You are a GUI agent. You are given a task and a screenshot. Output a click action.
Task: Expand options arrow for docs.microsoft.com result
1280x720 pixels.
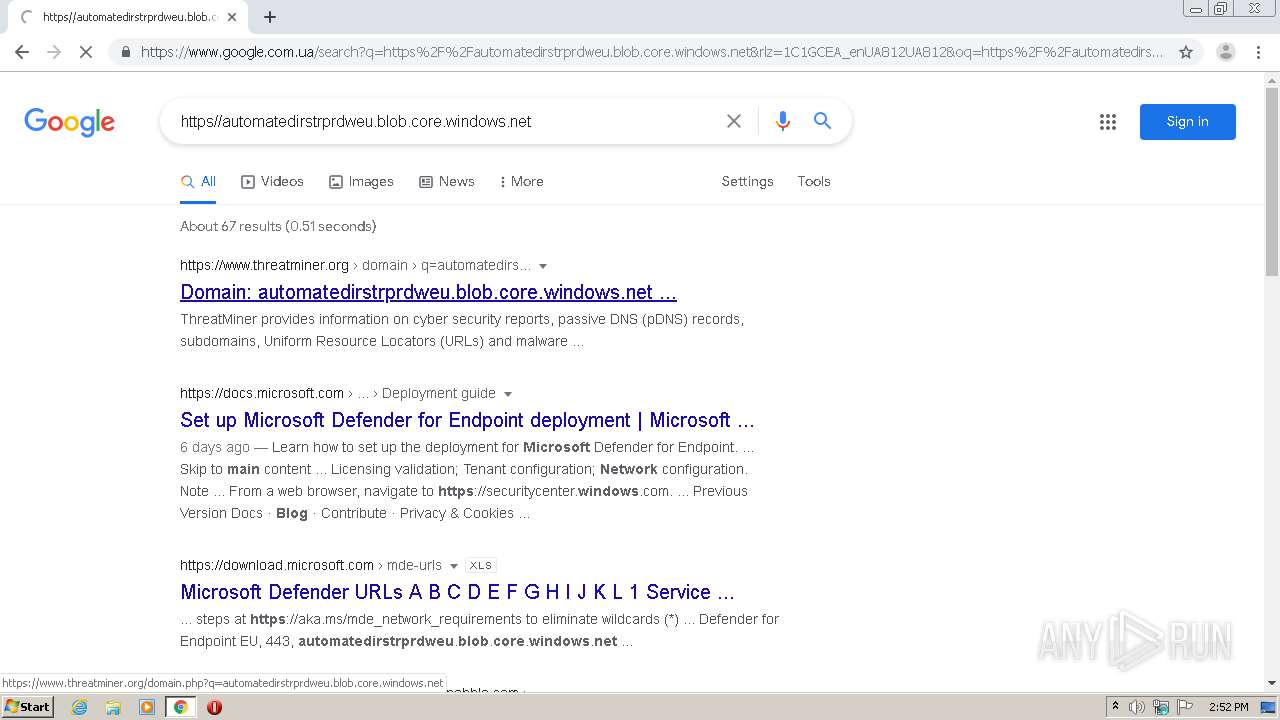pos(508,394)
